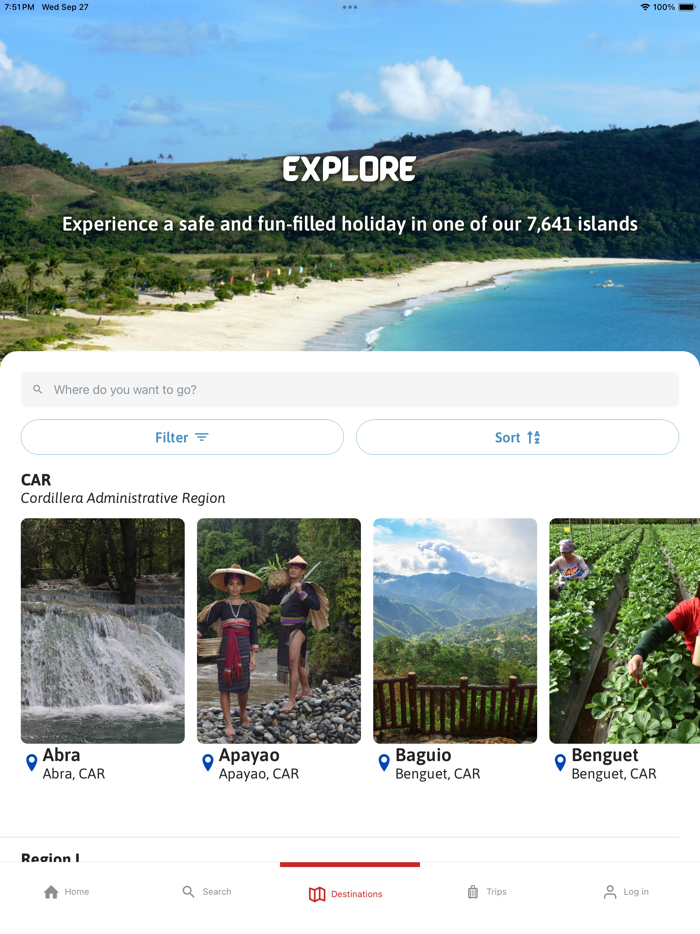Expand the Filter options panel
The height and width of the screenshot is (934, 700).
coord(182,437)
